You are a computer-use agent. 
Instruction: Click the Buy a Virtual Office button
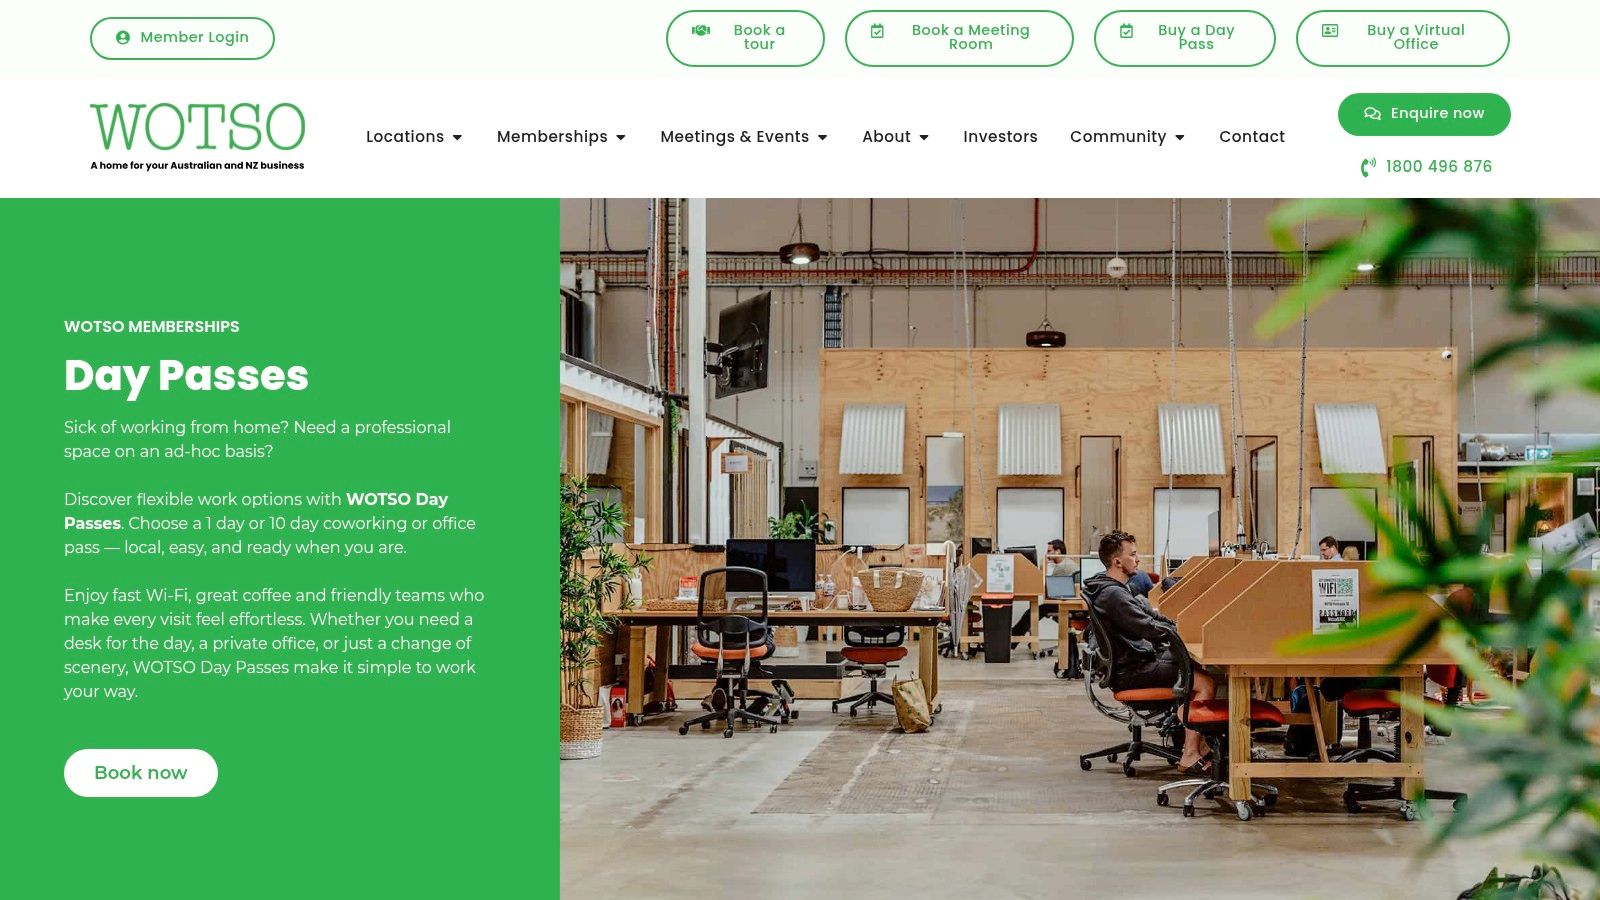coord(1403,38)
